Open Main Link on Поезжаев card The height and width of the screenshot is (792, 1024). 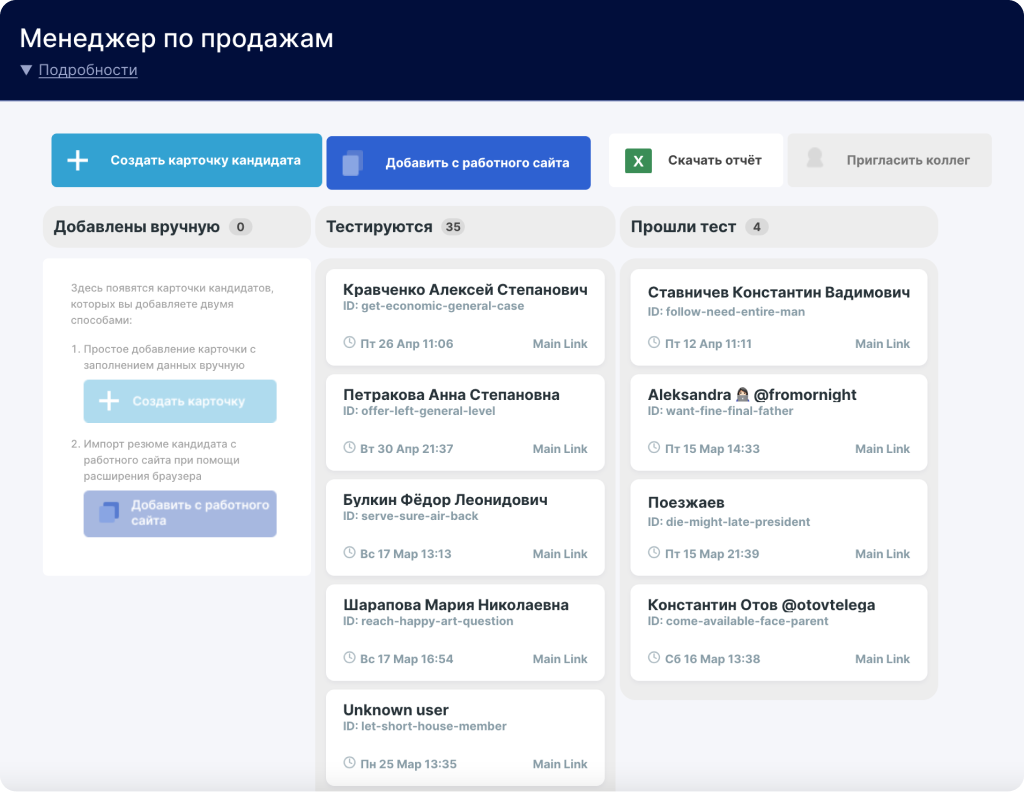pos(882,554)
